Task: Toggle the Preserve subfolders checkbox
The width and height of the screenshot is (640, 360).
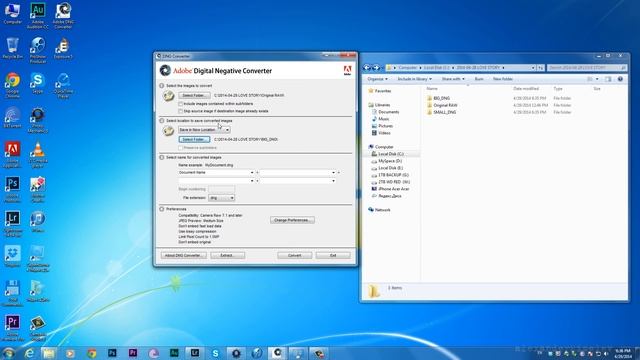Action: point(180,148)
